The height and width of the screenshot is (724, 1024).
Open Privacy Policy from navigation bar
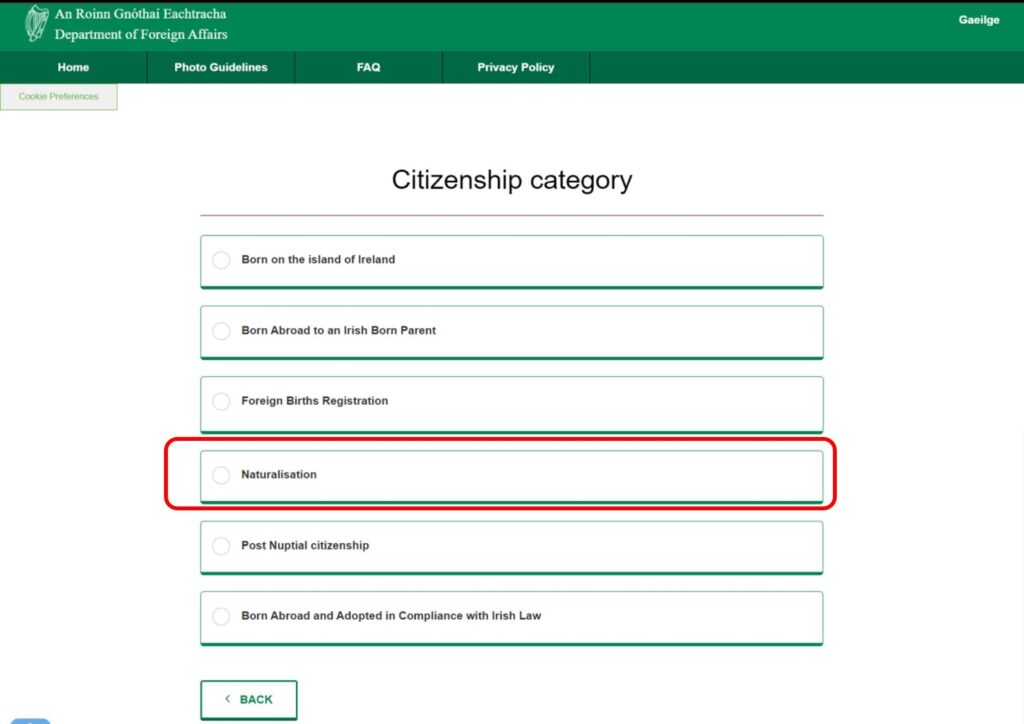click(x=515, y=67)
